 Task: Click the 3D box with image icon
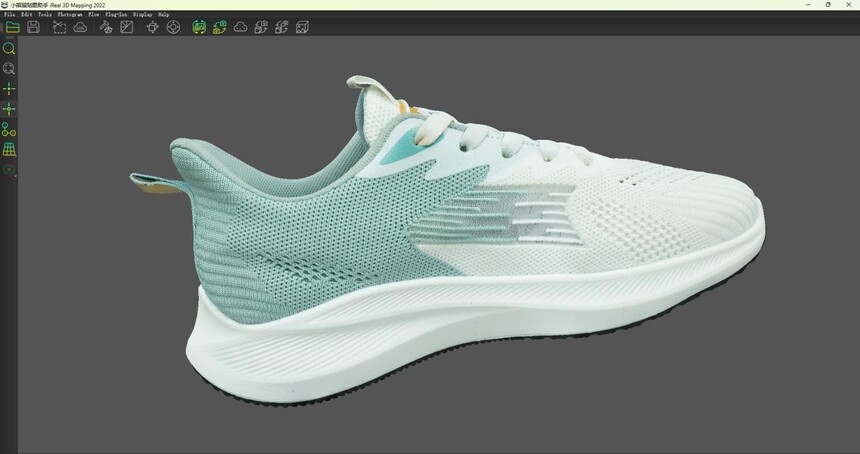302,27
